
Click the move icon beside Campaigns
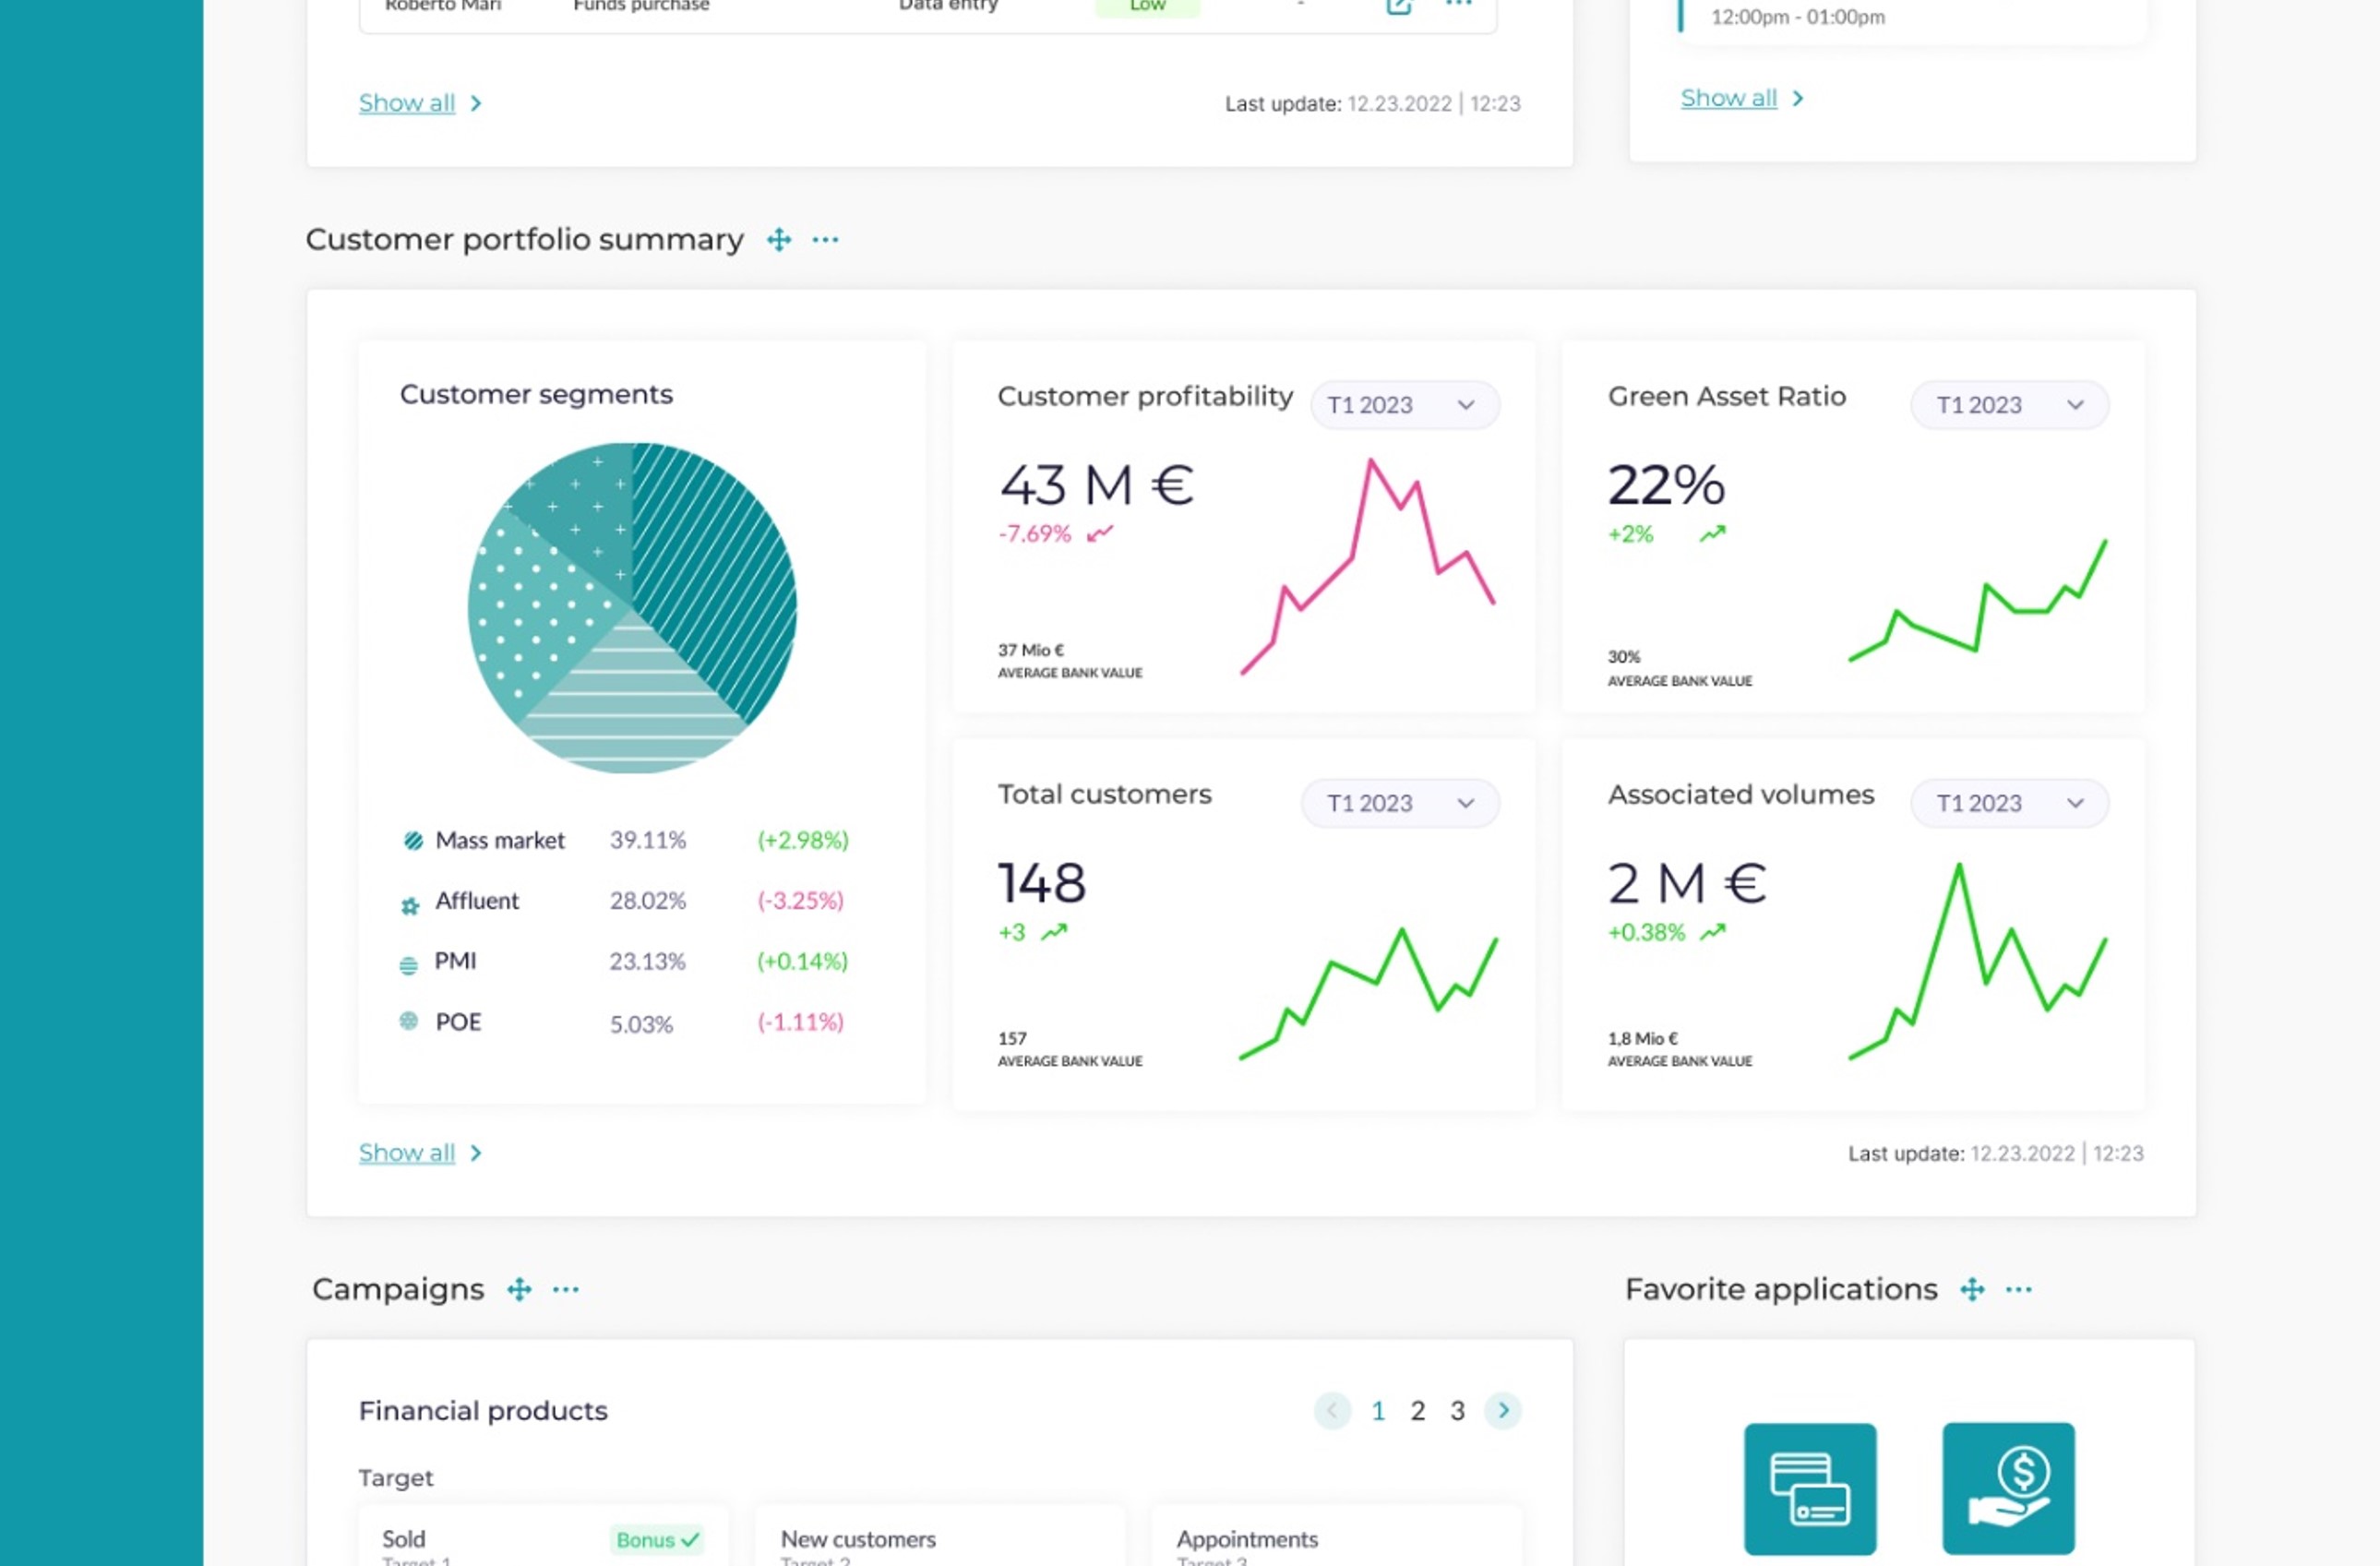coord(519,1290)
